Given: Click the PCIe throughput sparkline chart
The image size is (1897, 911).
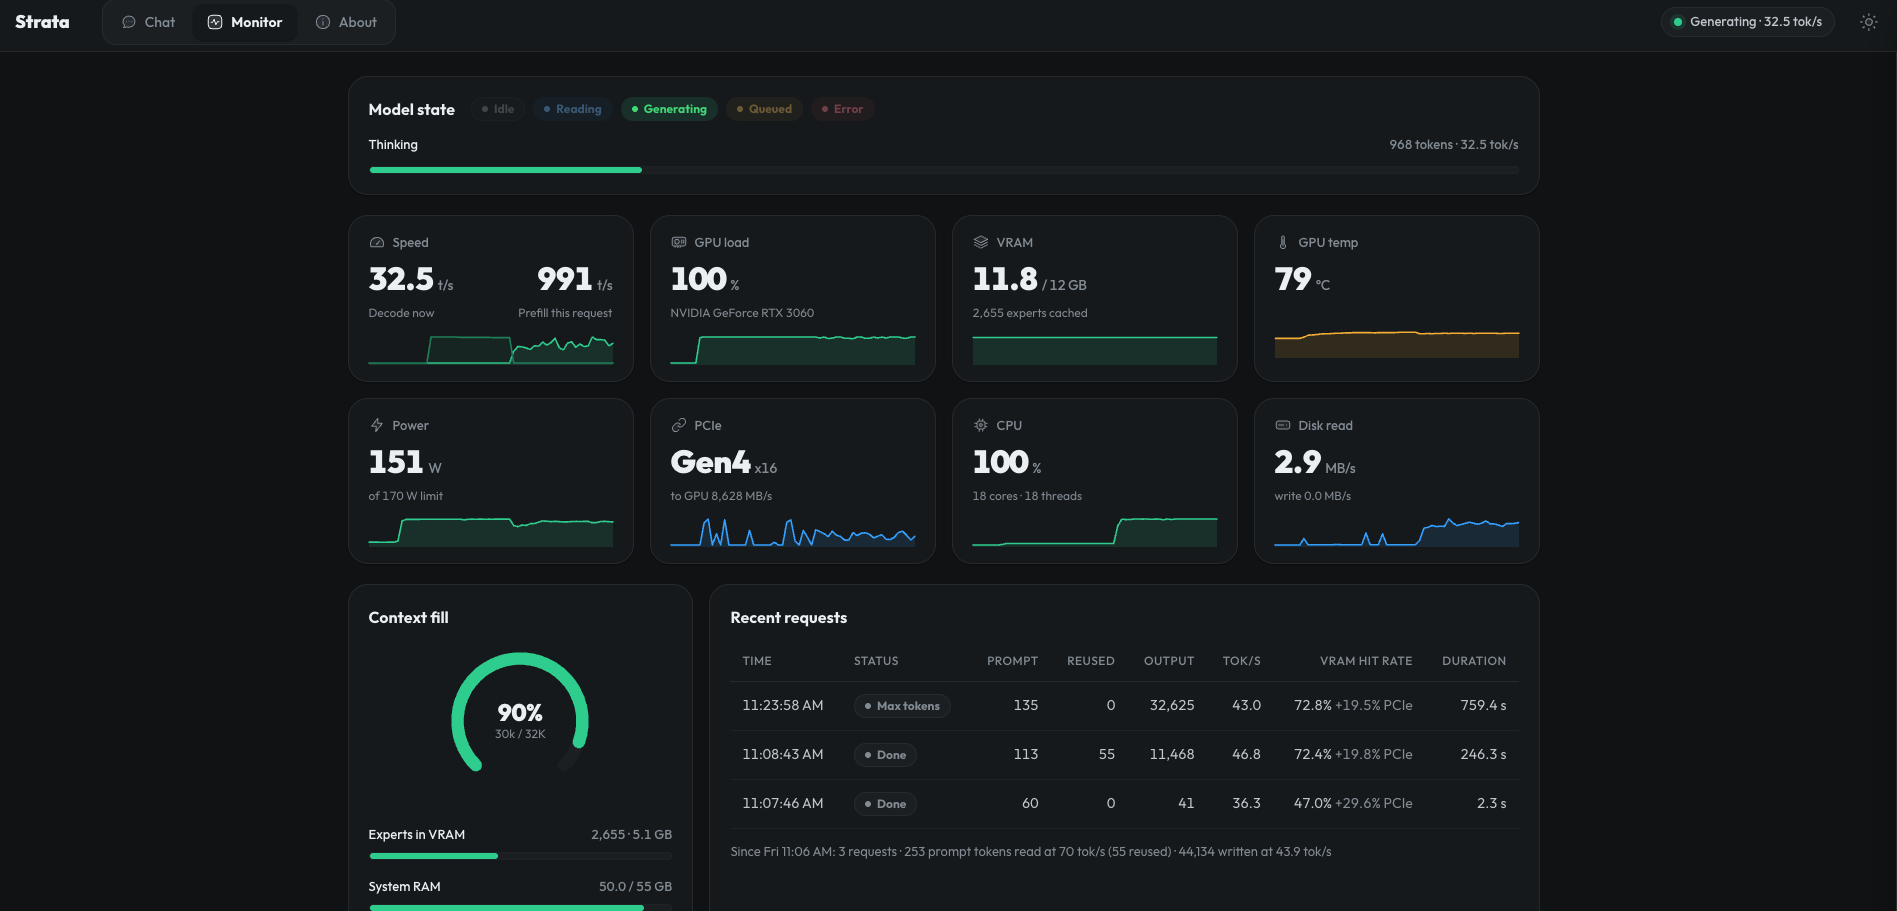Looking at the screenshot, I should (793, 532).
